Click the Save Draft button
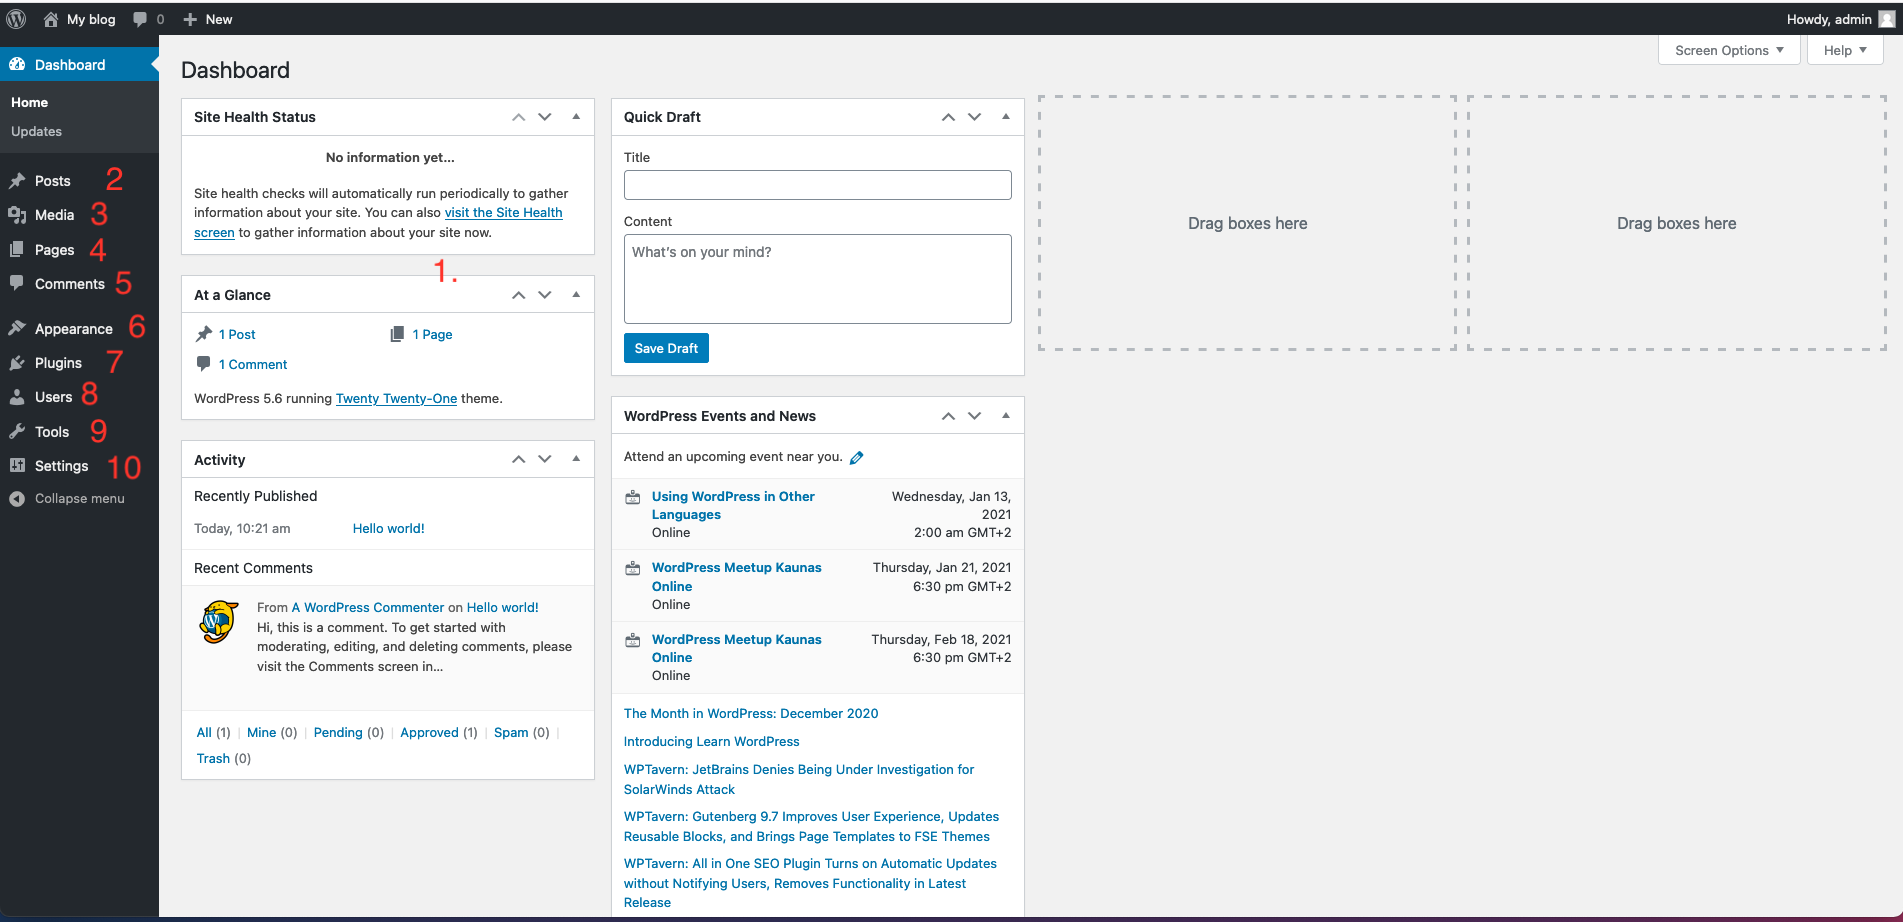 [x=666, y=348]
